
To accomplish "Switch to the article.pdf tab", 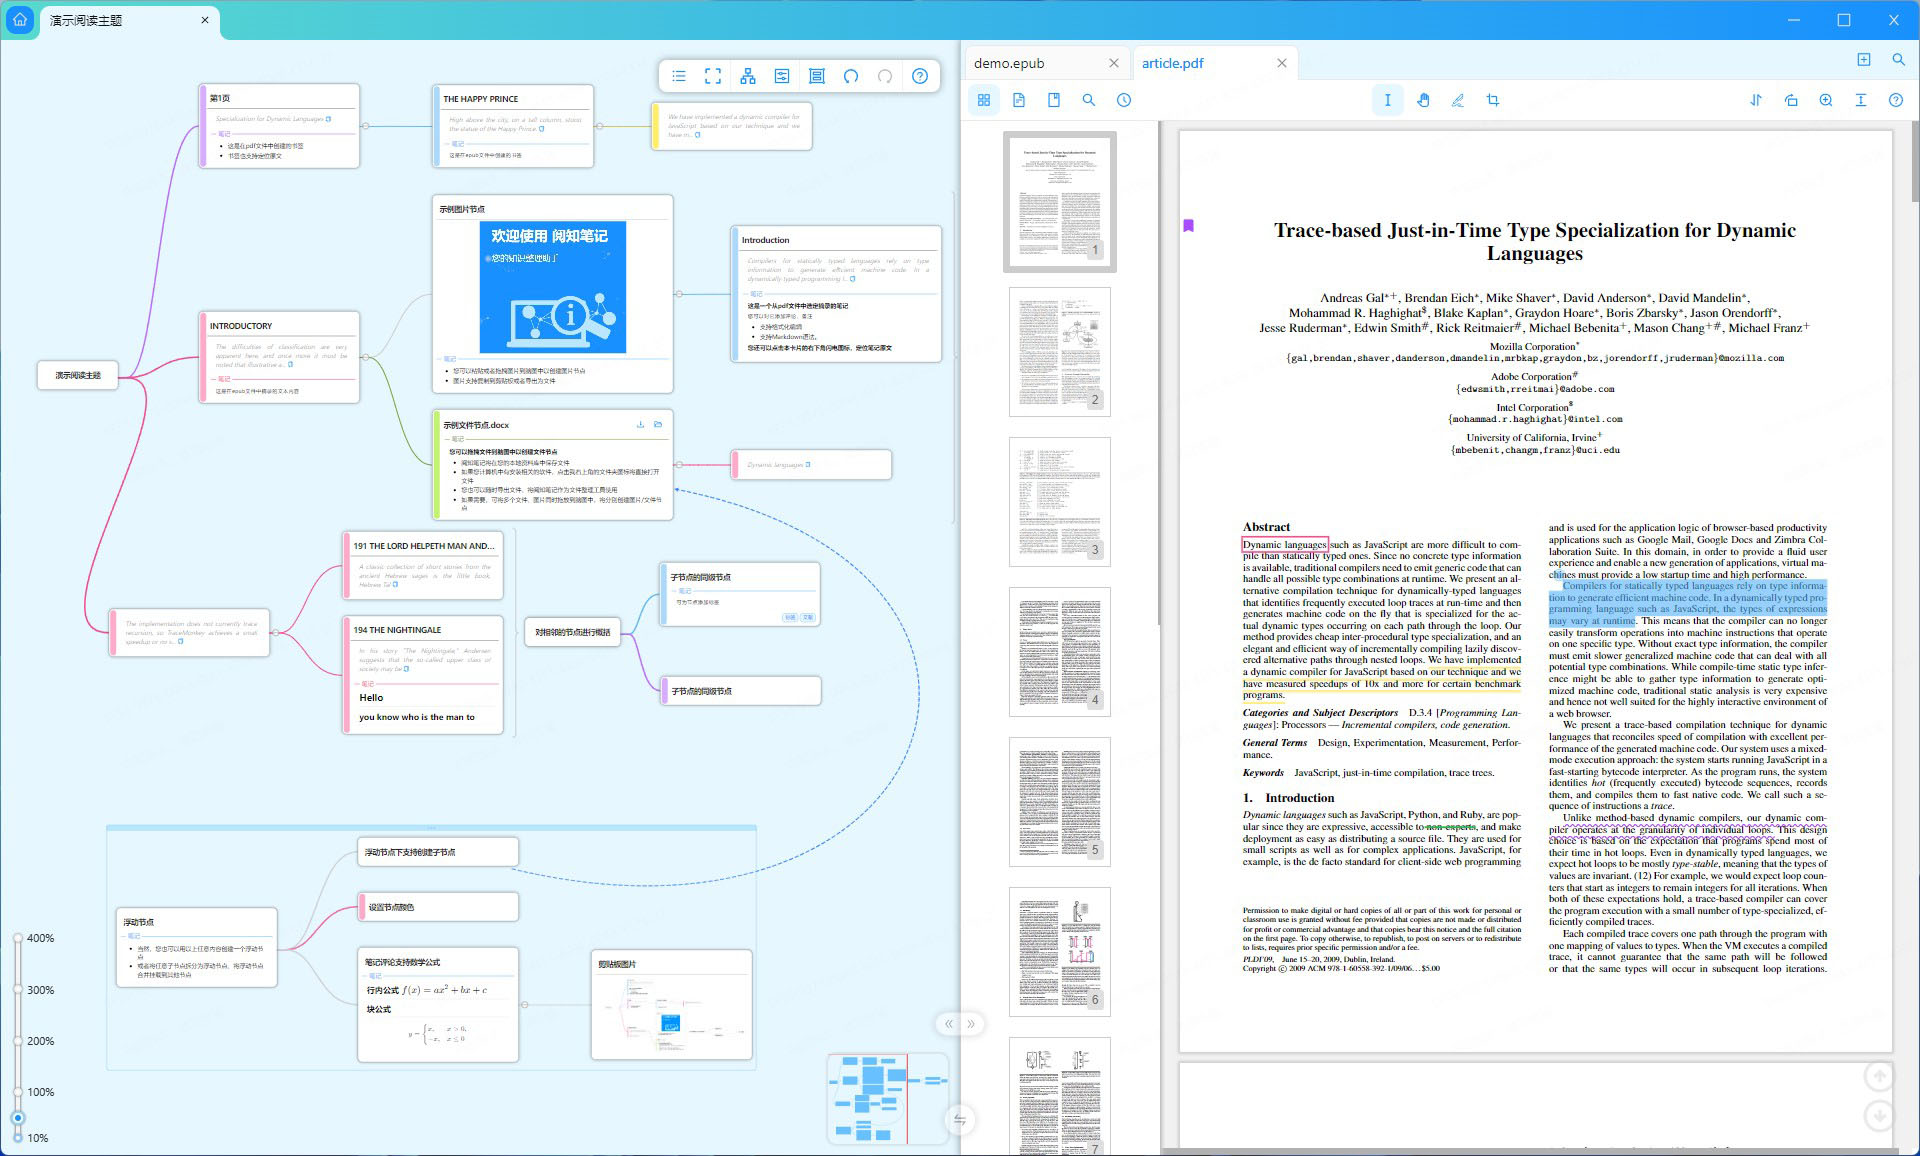I will coord(1173,63).
